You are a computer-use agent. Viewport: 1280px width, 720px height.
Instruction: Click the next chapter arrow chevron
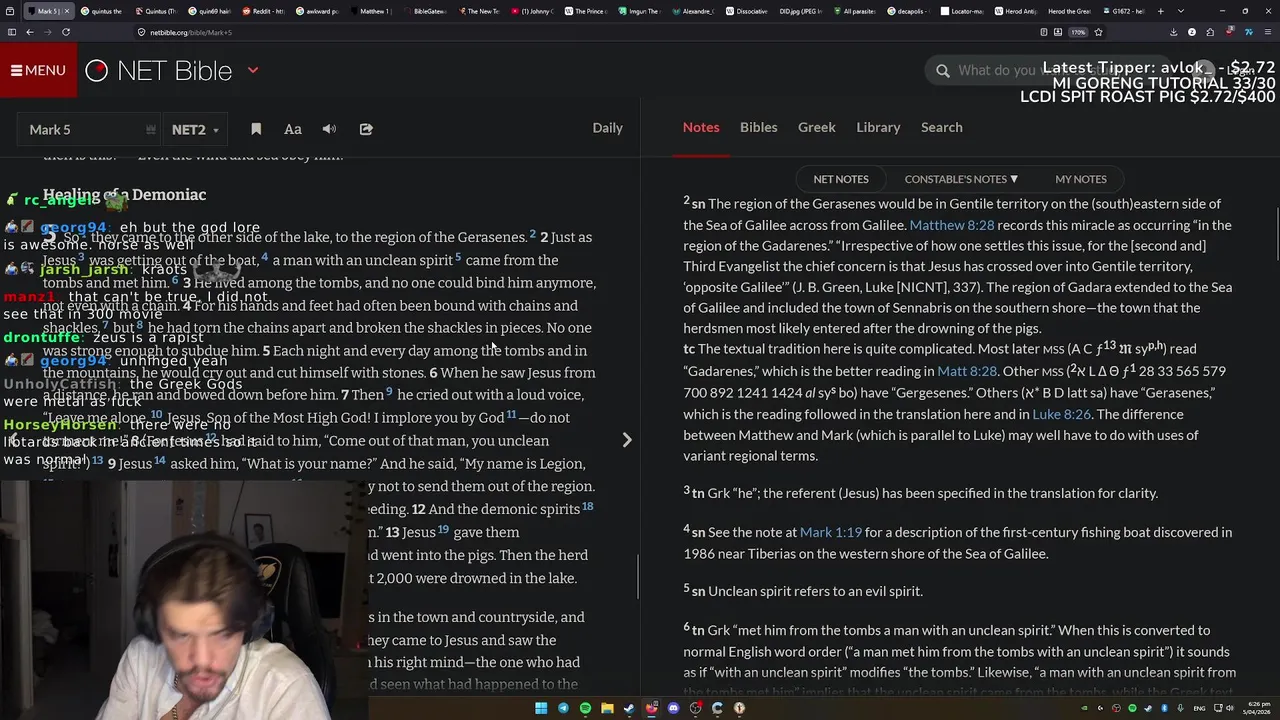pos(627,440)
